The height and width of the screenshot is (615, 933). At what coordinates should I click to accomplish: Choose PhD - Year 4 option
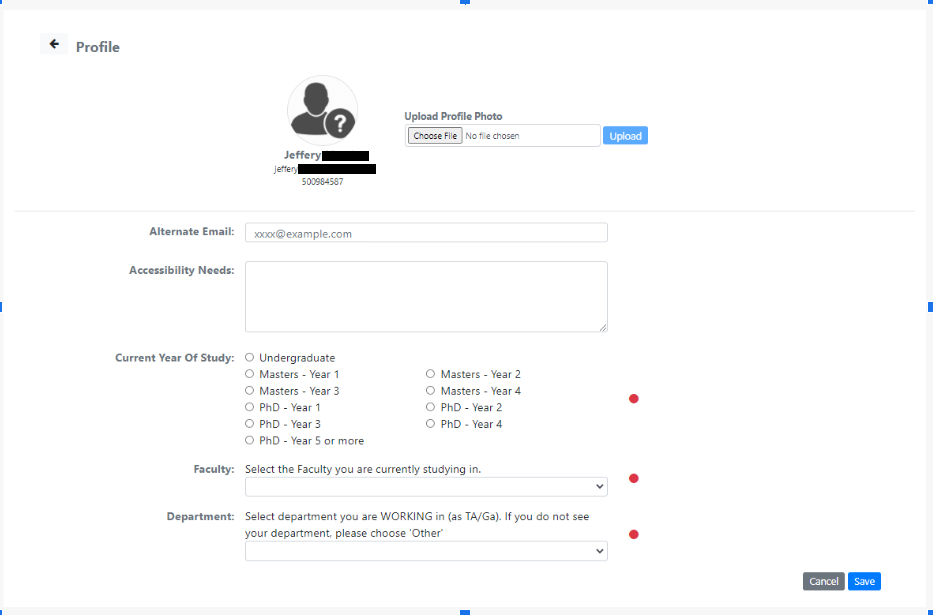click(431, 424)
